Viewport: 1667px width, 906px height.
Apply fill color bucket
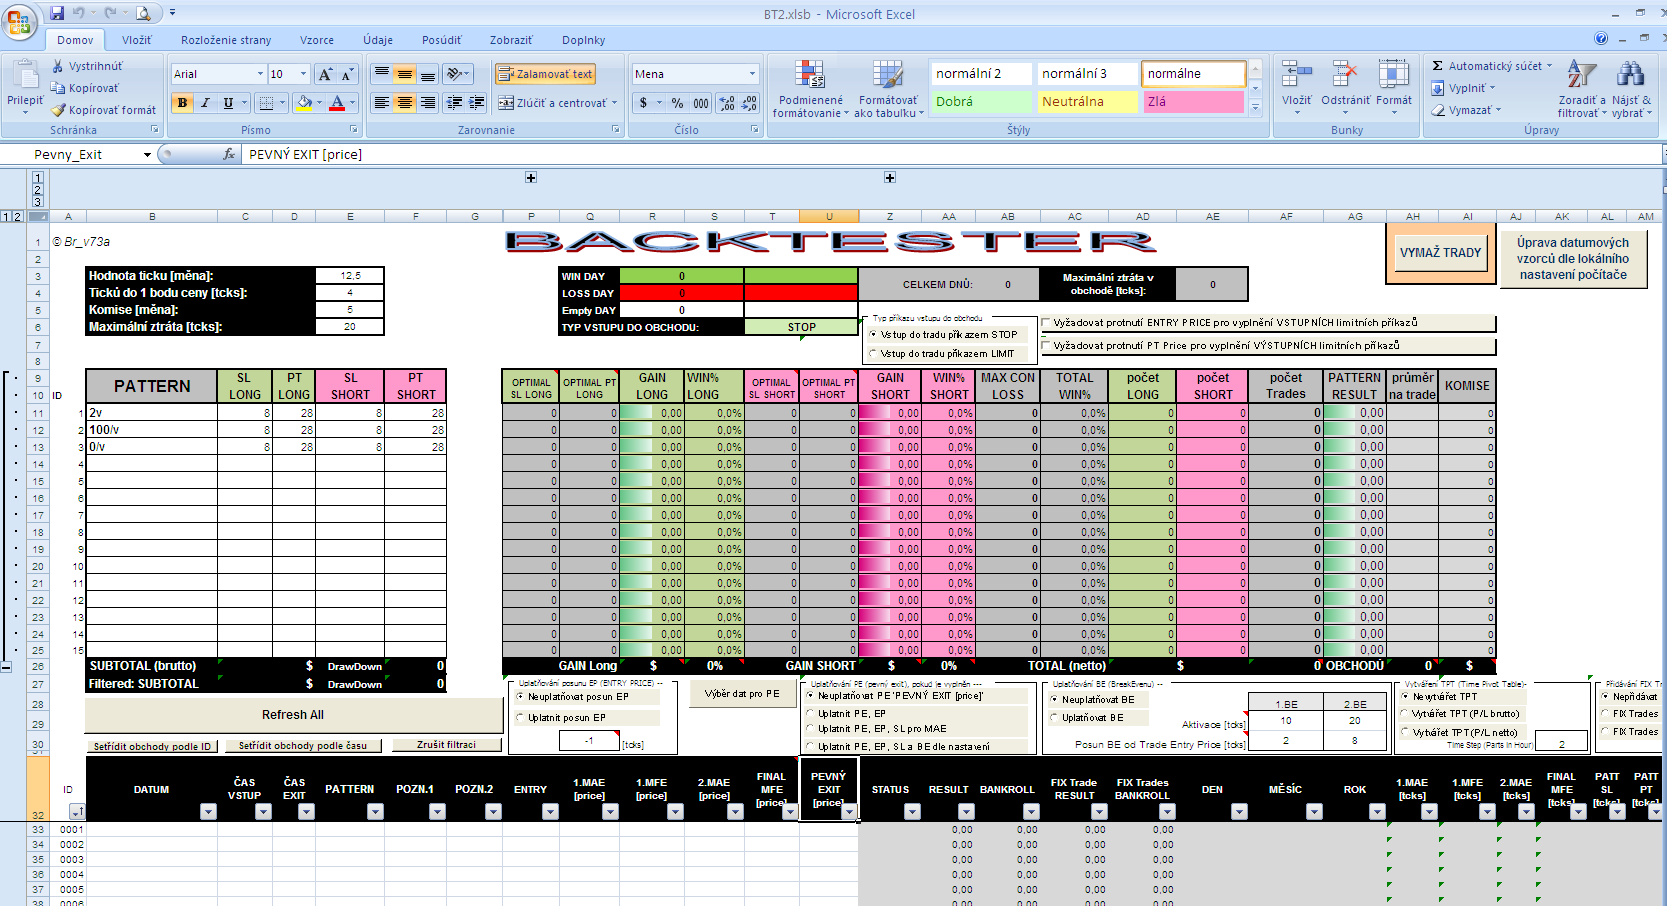click(x=304, y=102)
